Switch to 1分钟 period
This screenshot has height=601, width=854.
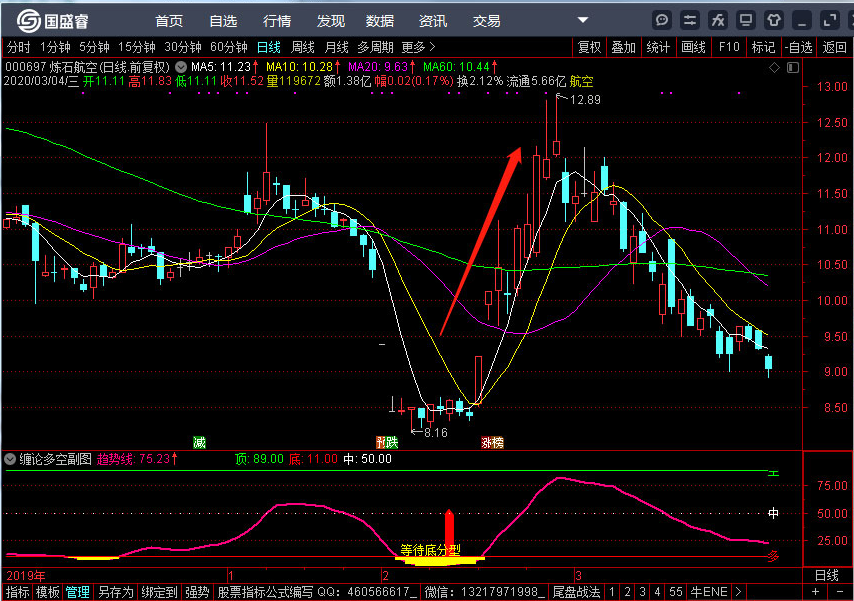(x=55, y=47)
